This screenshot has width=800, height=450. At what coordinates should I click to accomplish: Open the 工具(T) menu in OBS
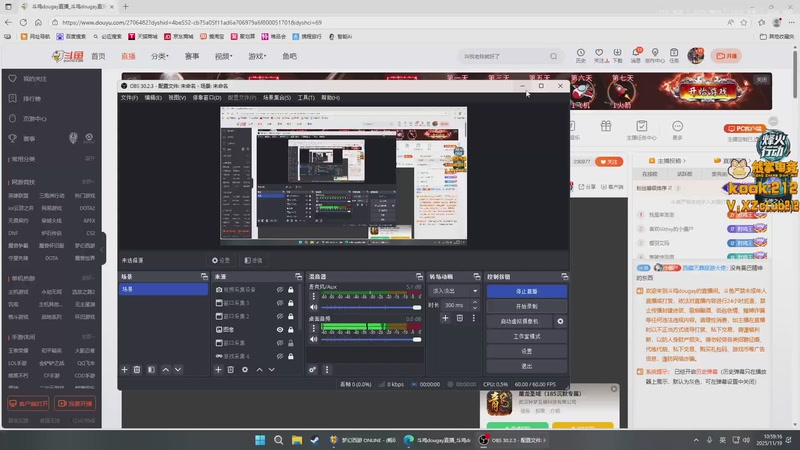pos(306,97)
